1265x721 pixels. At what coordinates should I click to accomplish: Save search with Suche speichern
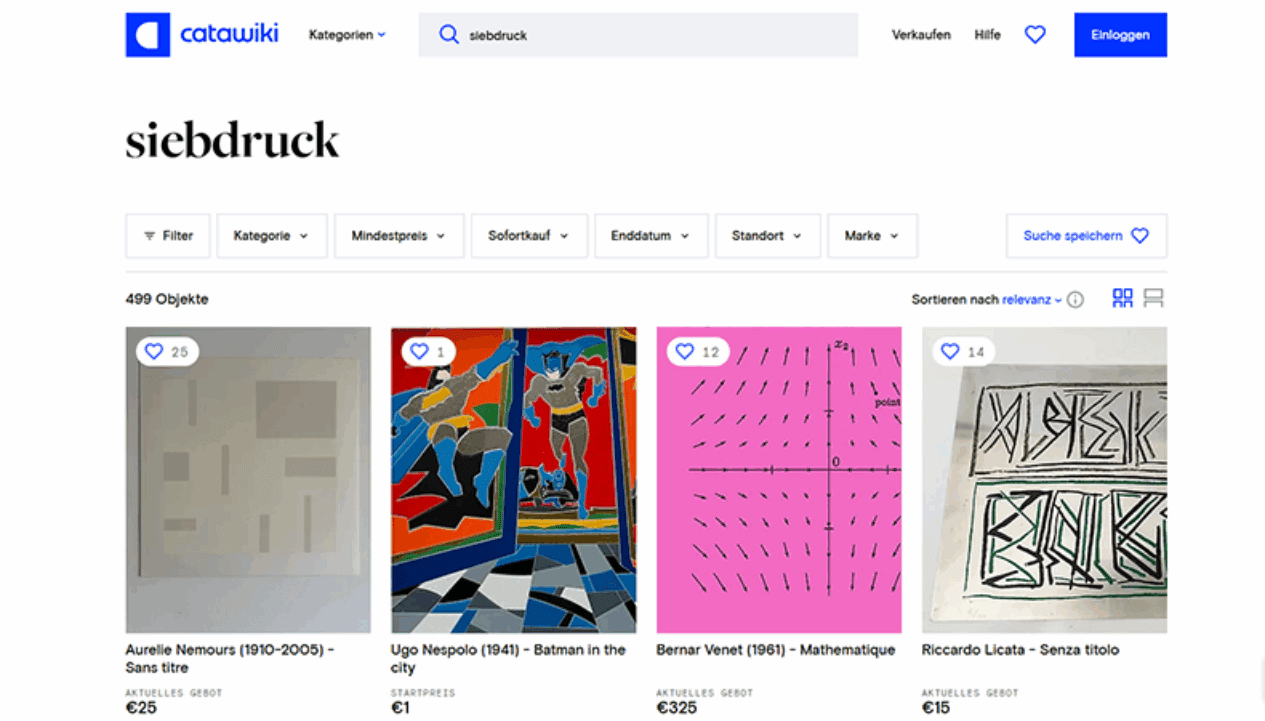1086,236
